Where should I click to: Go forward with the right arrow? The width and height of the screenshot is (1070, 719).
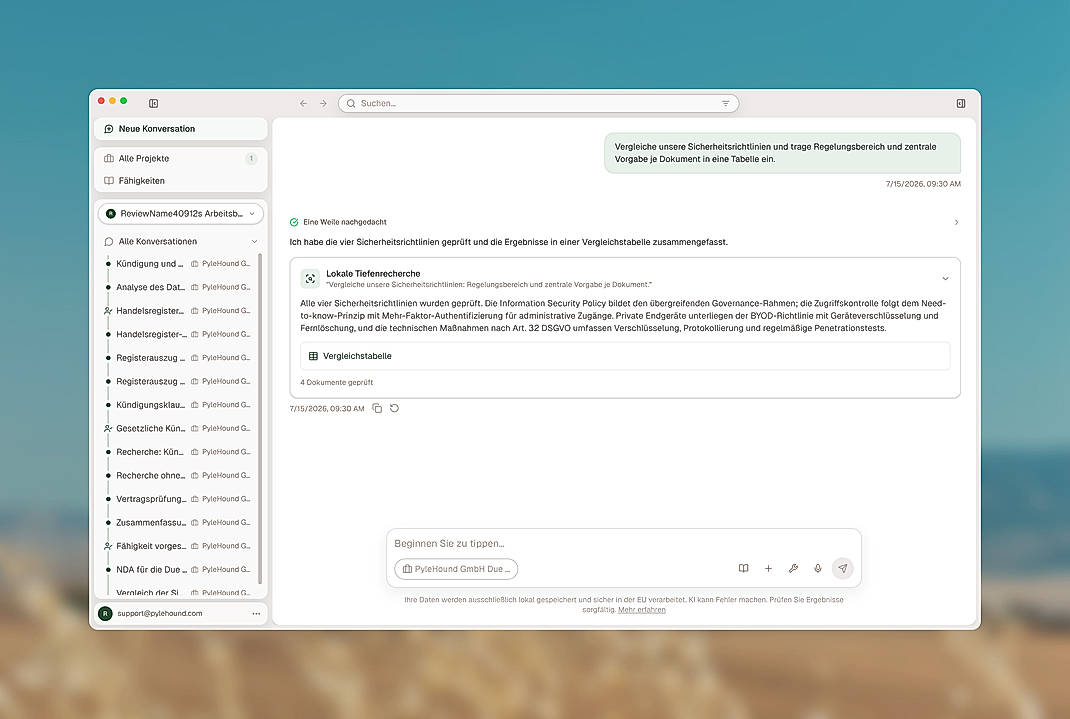click(323, 104)
